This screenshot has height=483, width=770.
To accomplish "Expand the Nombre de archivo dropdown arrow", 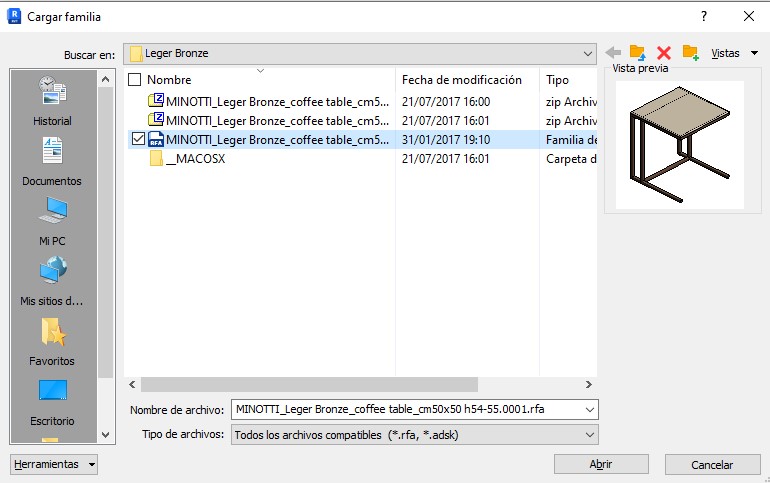I will click(x=588, y=409).
